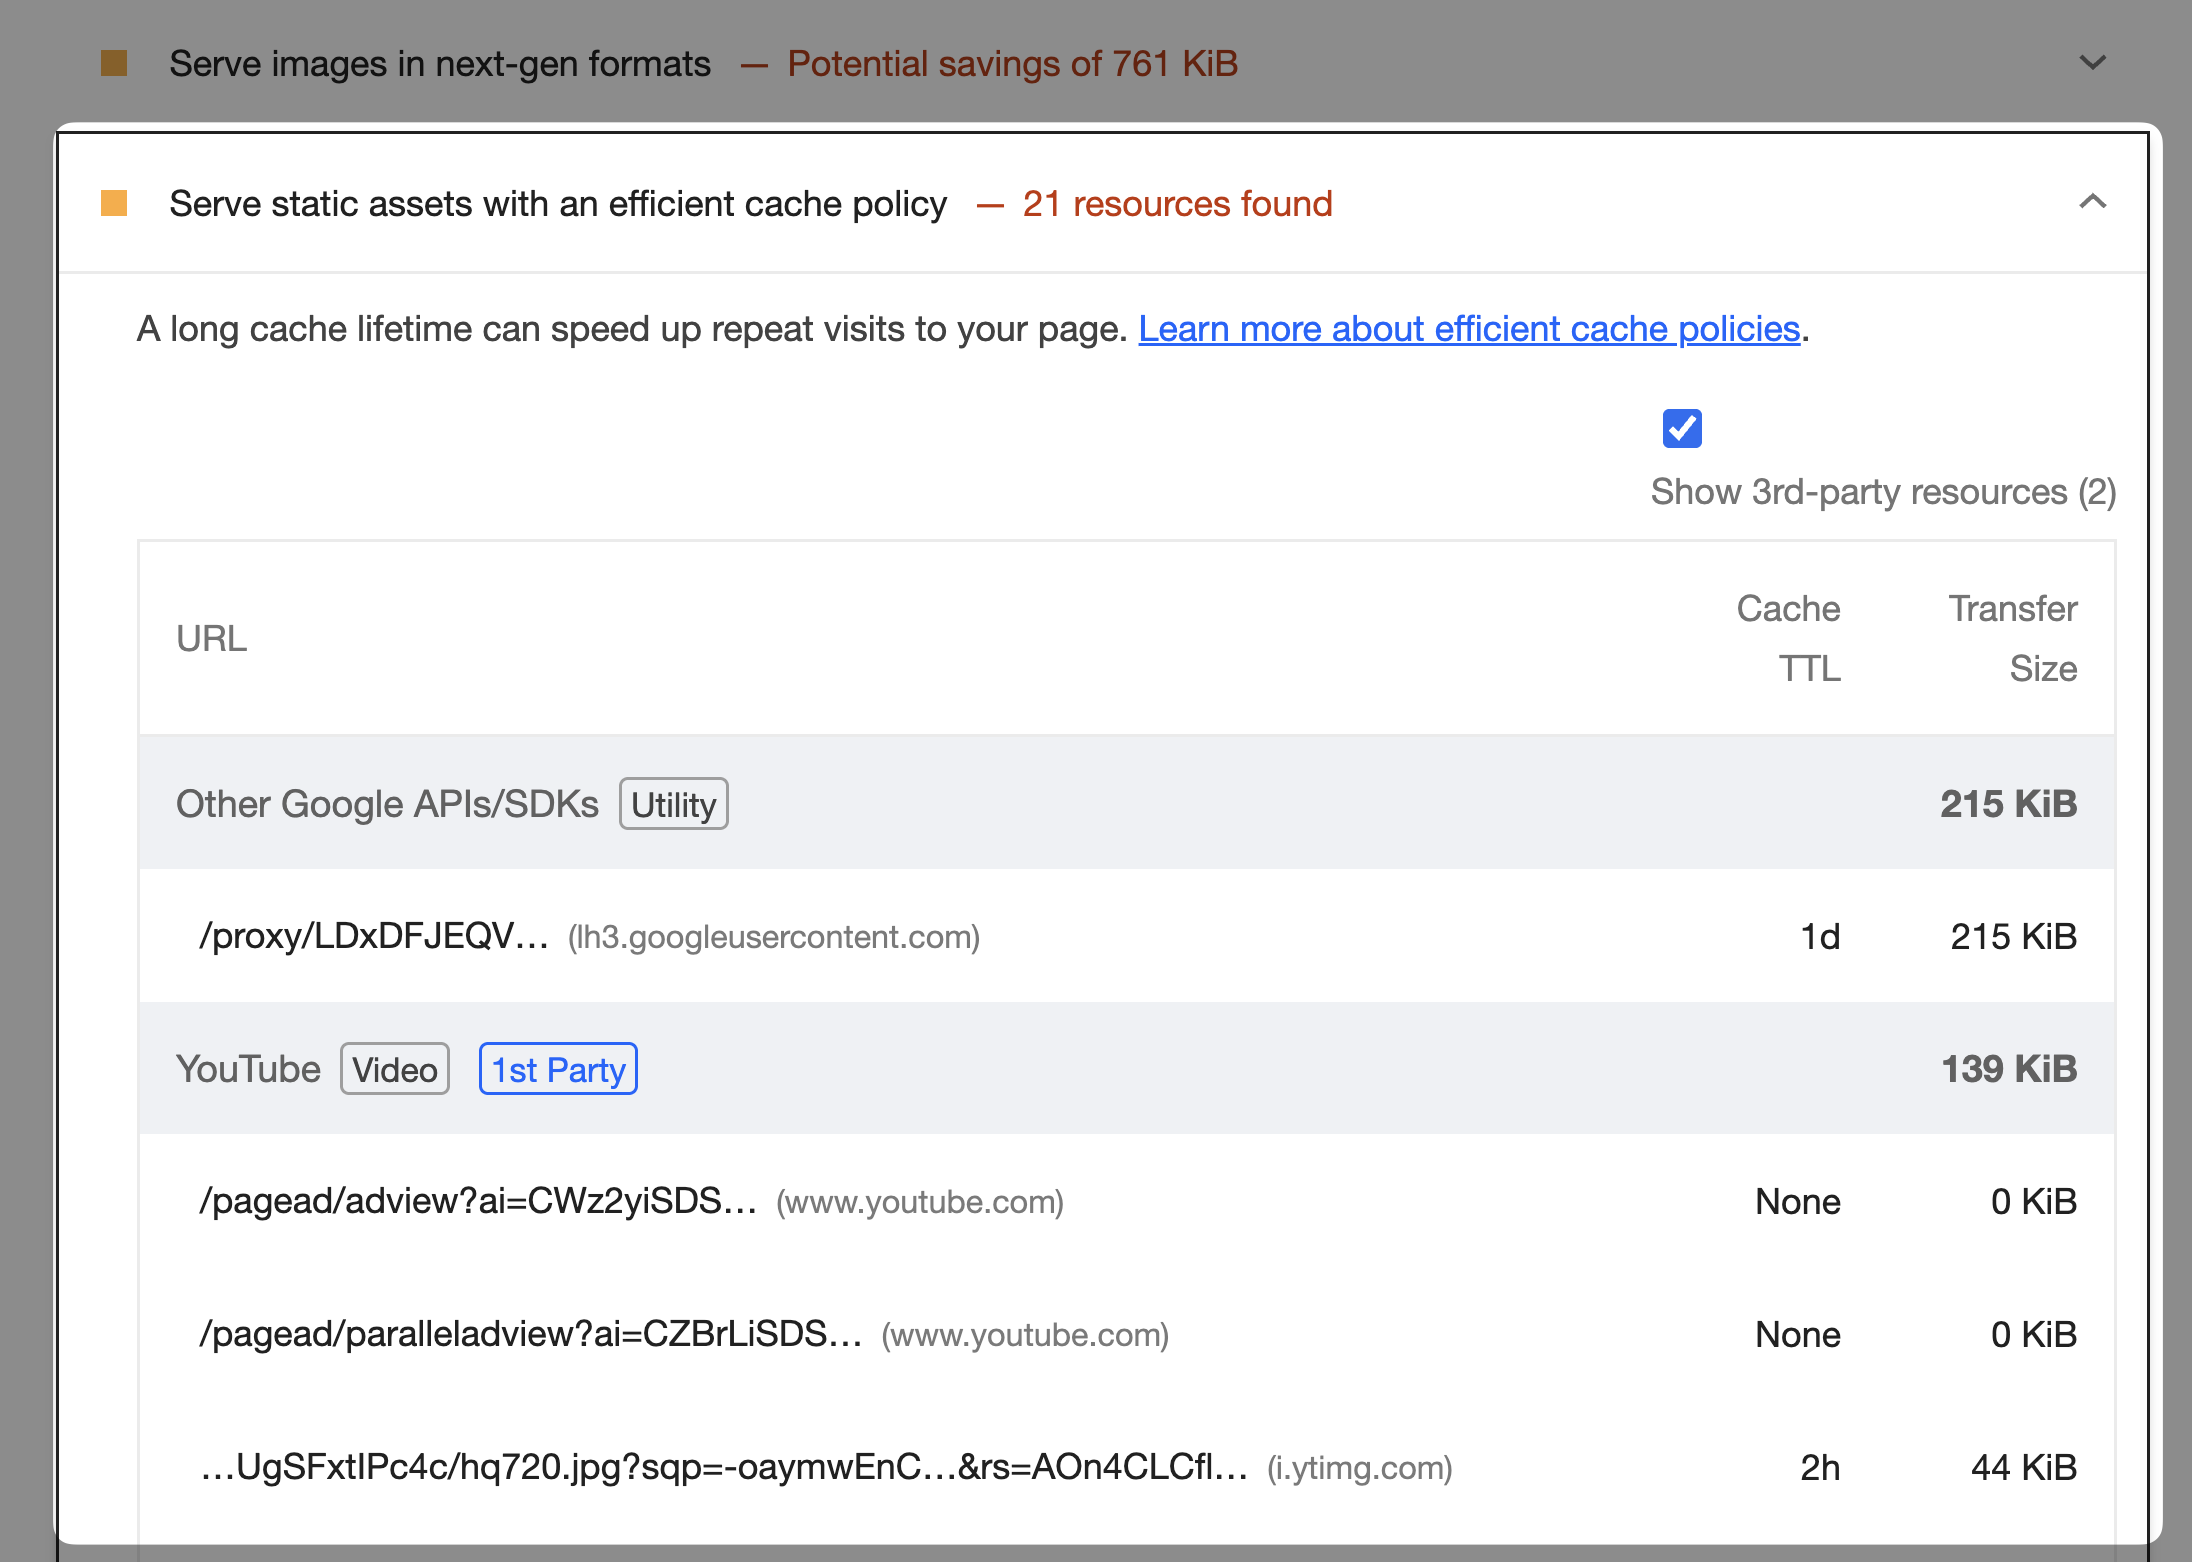Image resolution: width=2192 pixels, height=1562 pixels.
Task: Click the '1d' cache TTL value
Action: (x=1820, y=936)
